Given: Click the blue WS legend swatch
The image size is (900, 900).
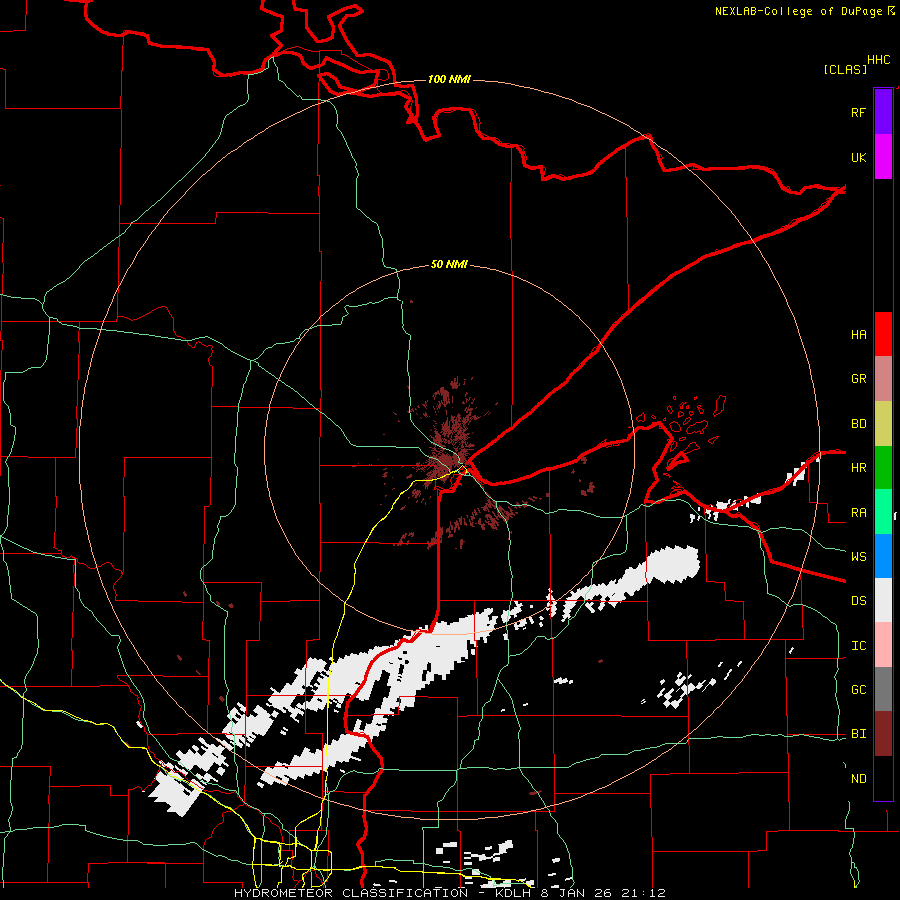Looking at the screenshot, I should coord(883,556).
